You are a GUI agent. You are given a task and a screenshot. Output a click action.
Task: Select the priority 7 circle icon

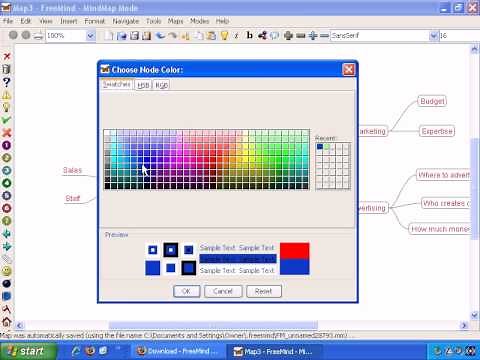click(7, 221)
